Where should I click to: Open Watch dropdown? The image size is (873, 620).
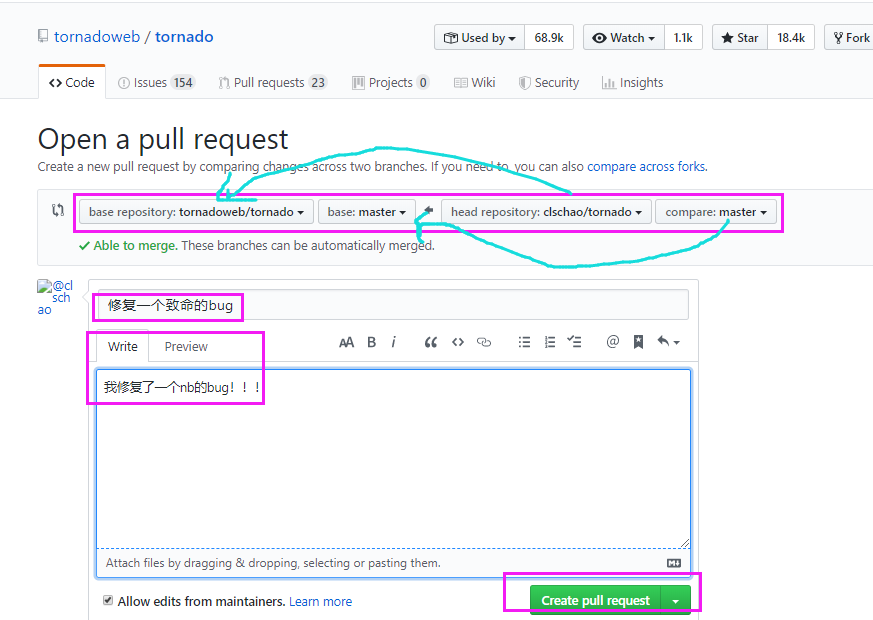tap(624, 38)
